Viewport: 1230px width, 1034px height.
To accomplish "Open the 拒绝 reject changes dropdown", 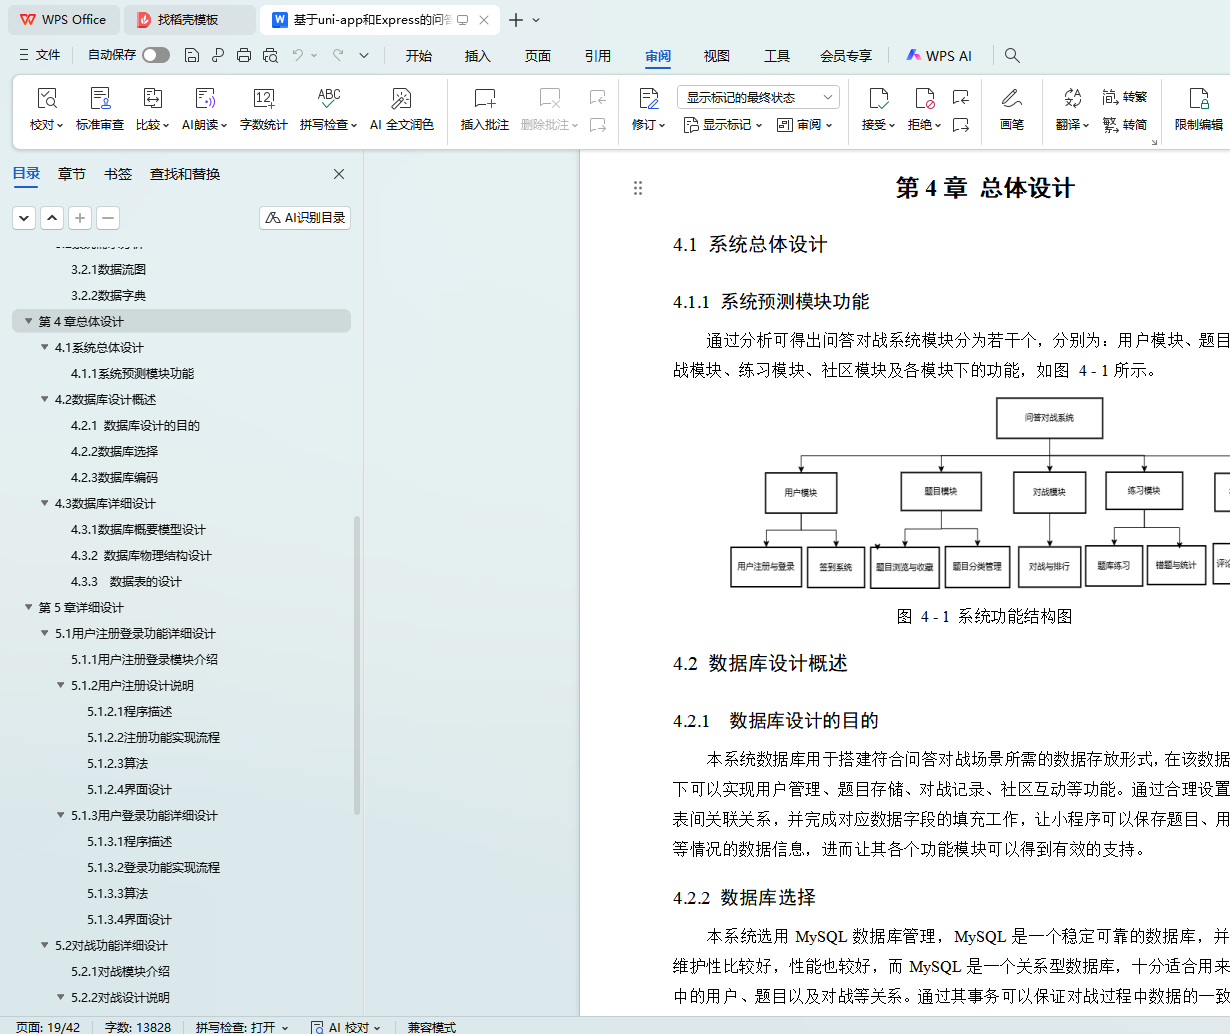I will coord(939,125).
